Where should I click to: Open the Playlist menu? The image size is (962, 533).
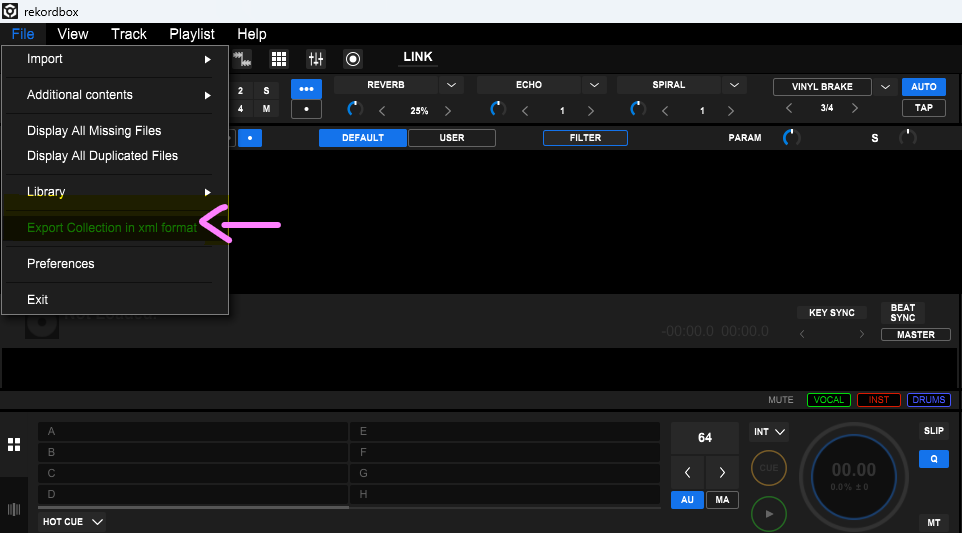tap(192, 34)
